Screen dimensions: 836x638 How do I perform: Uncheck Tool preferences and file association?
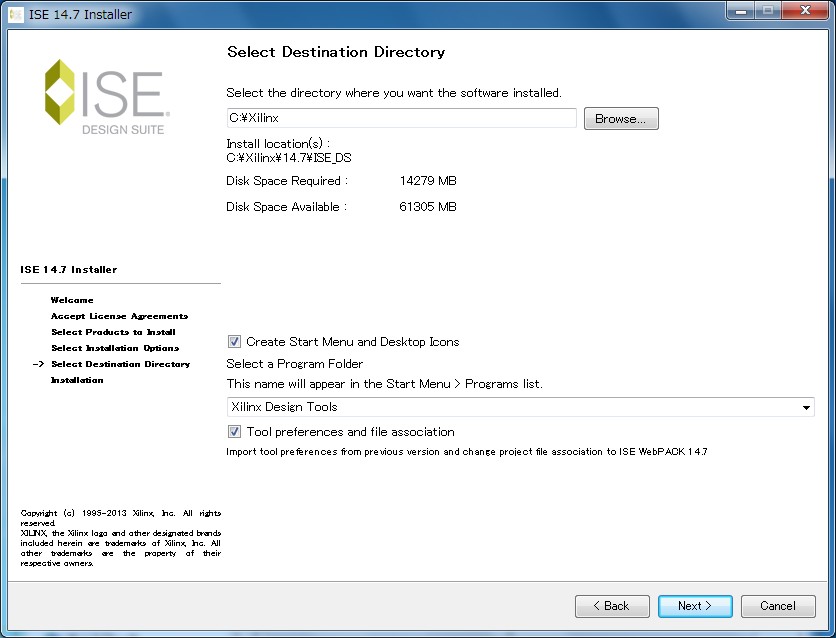coord(234,431)
